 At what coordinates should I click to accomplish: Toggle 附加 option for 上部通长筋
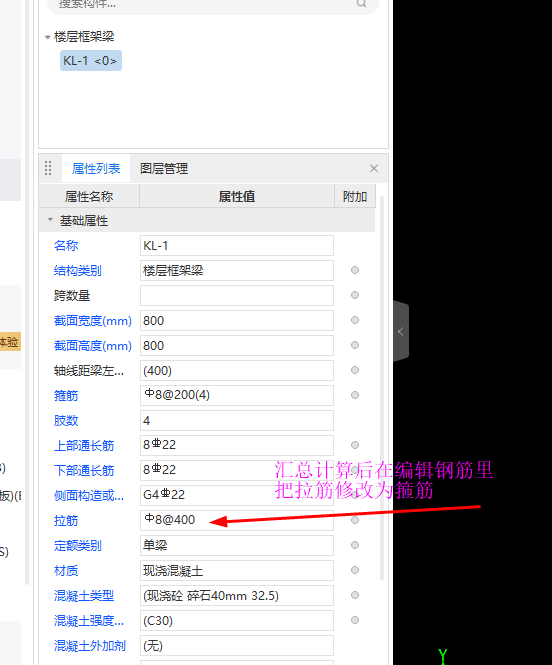coord(355,445)
